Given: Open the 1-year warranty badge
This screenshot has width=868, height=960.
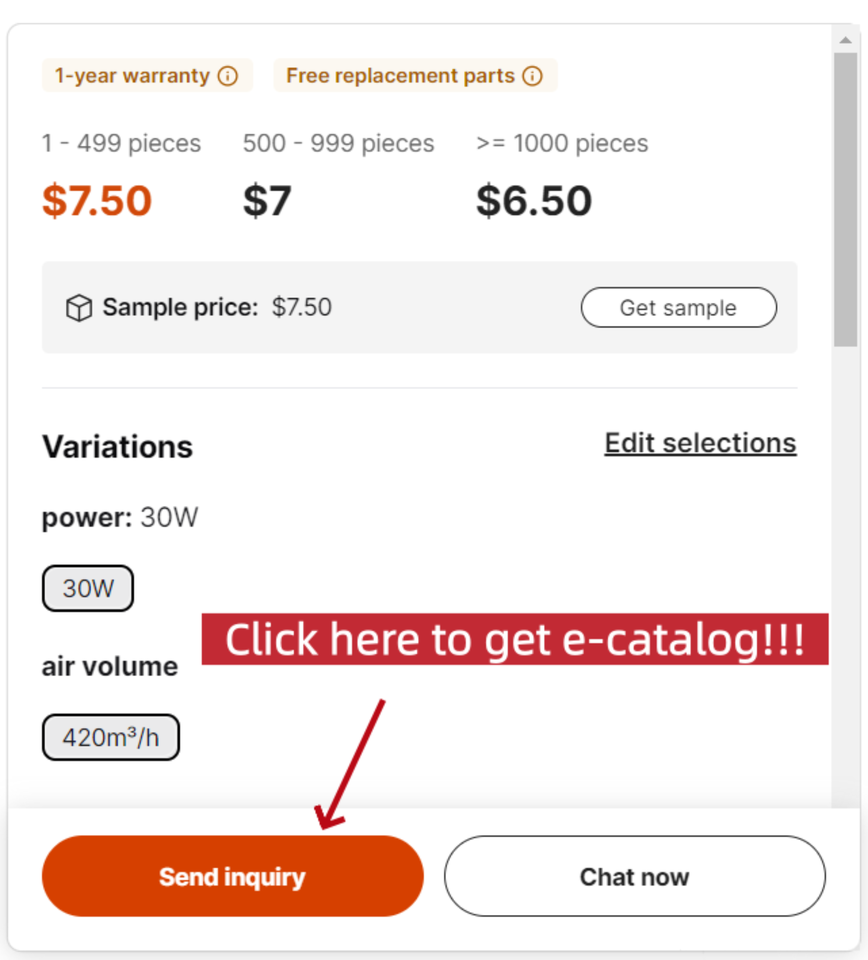Looking at the screenshot, I should [x=133, y=76].
